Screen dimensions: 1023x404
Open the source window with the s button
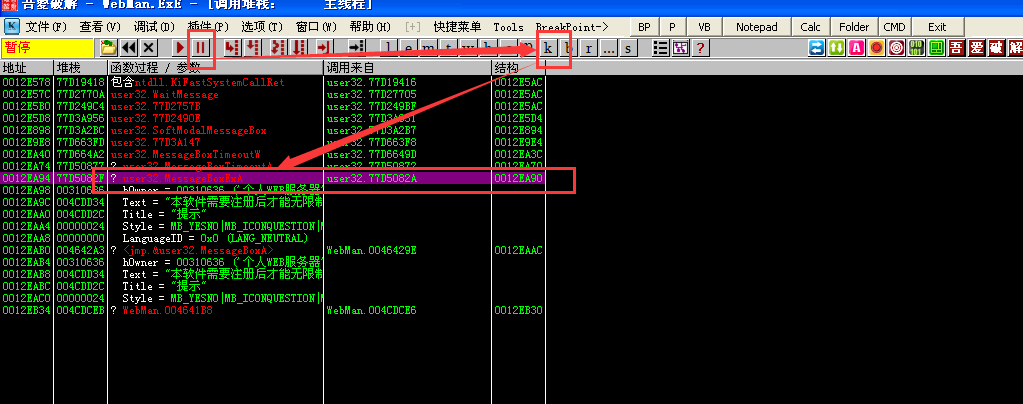pos(628,48)
